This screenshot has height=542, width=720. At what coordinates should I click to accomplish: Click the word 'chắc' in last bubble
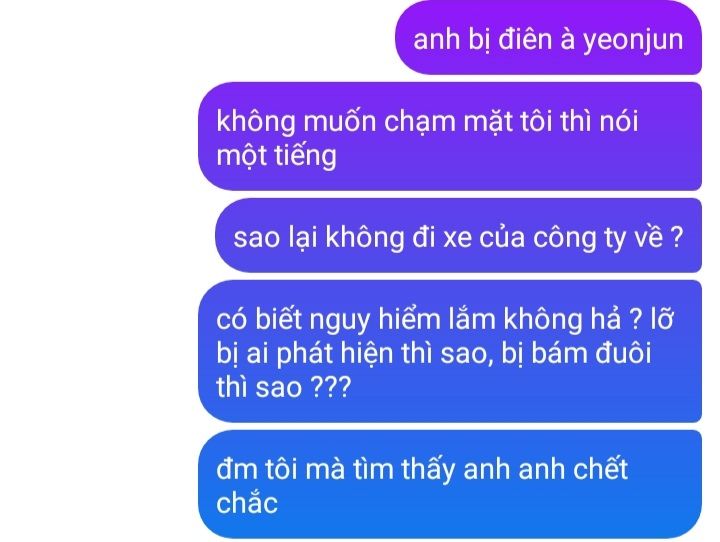point(247,502)
